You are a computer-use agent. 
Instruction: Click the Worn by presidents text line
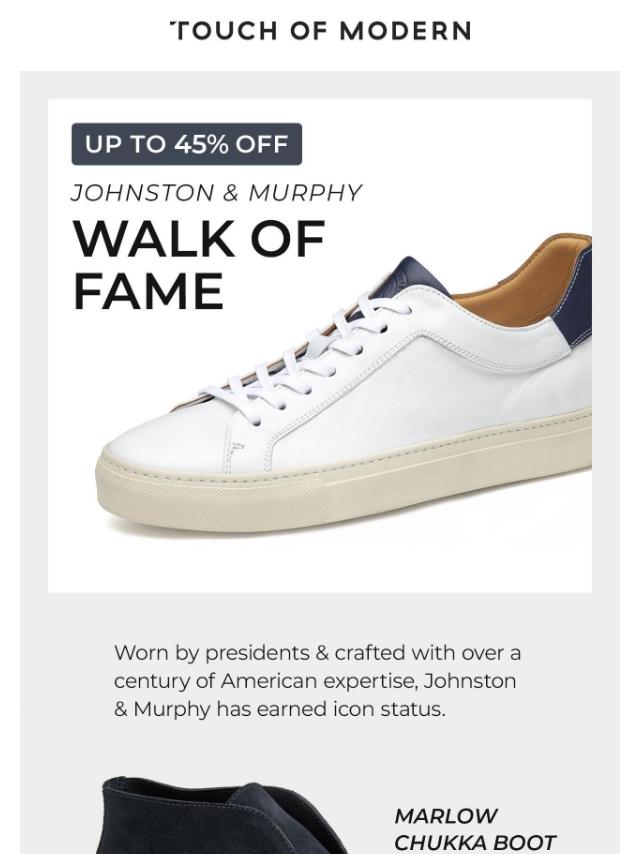pyautogui.click(x=318, y=652)
